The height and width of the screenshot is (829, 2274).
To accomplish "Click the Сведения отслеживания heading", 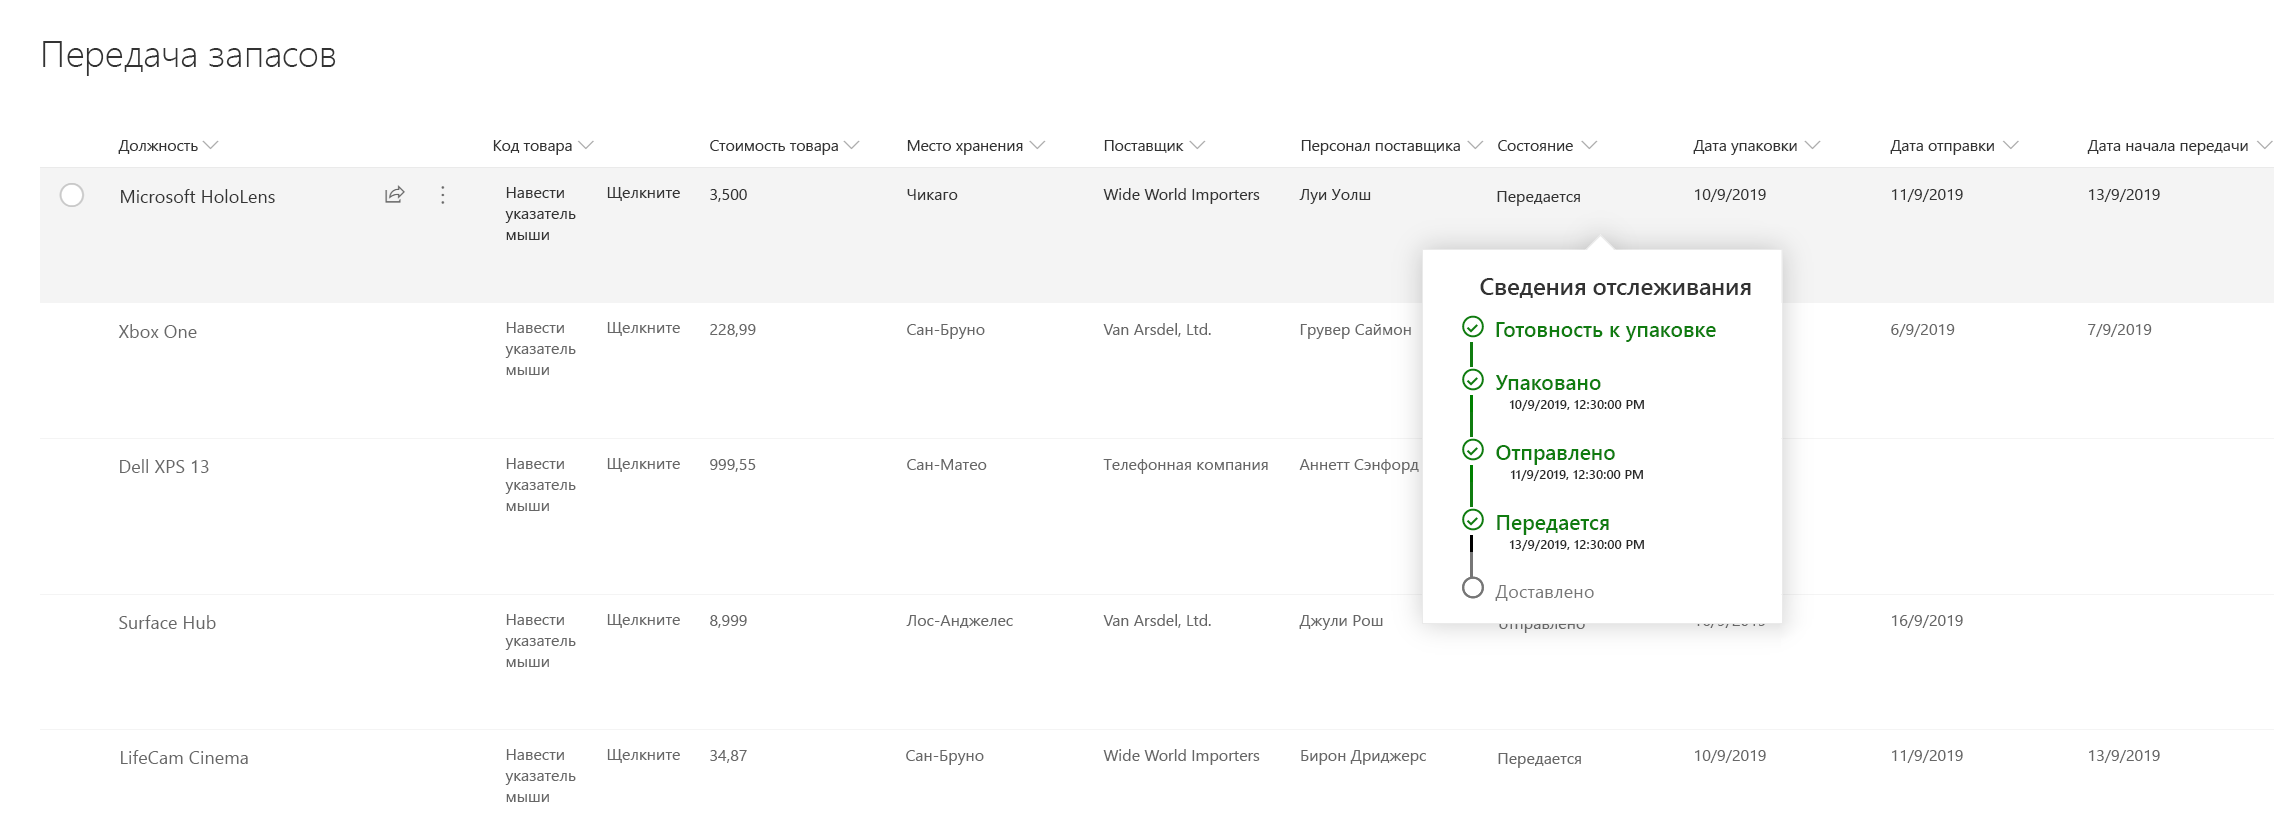I will (x=1615, y=288).
